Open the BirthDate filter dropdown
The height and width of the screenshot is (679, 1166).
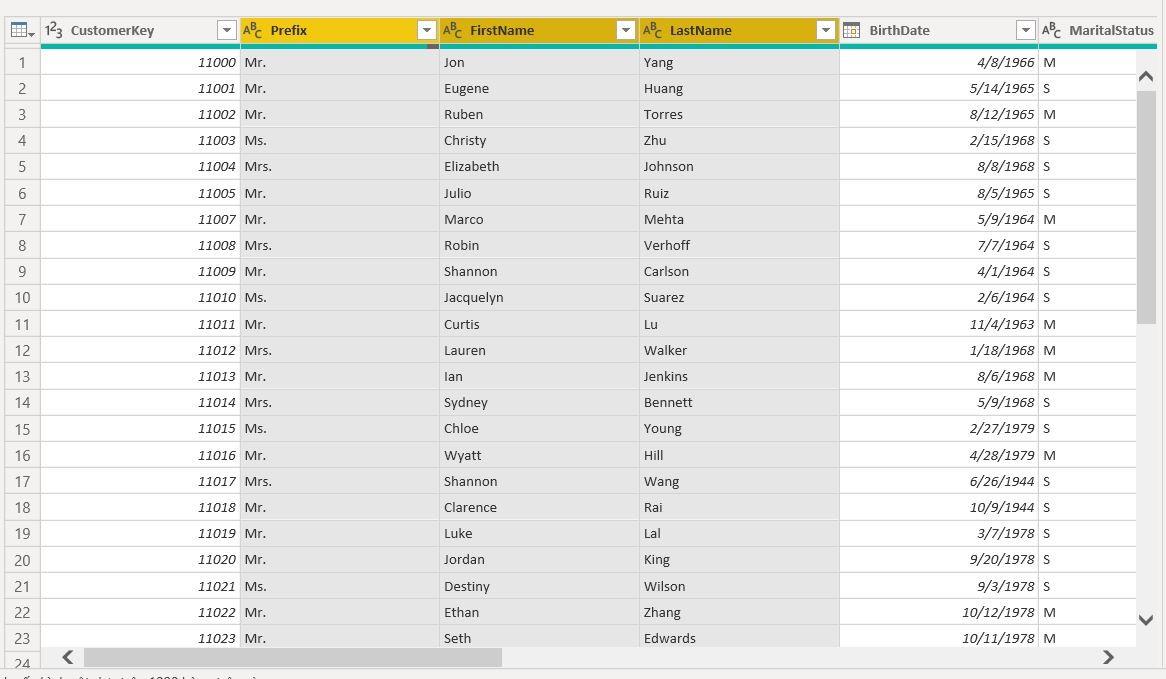coord(1025,31)
